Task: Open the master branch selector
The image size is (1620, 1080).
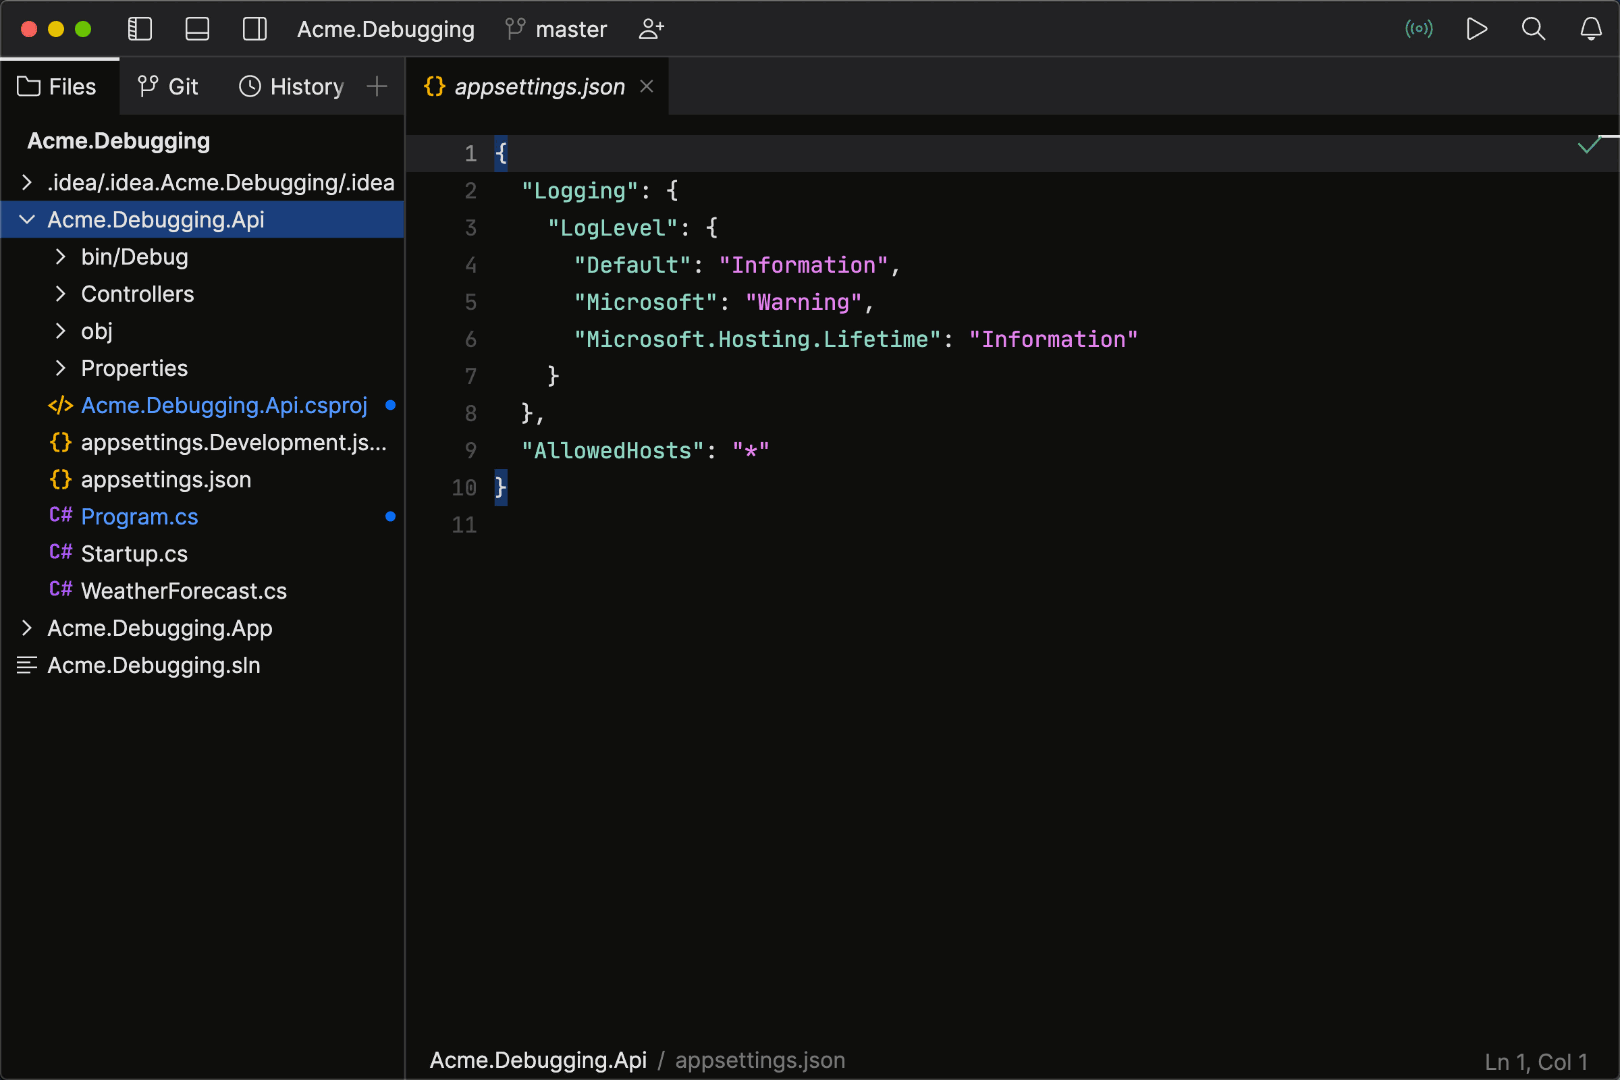Action: (x=557, y=29)
